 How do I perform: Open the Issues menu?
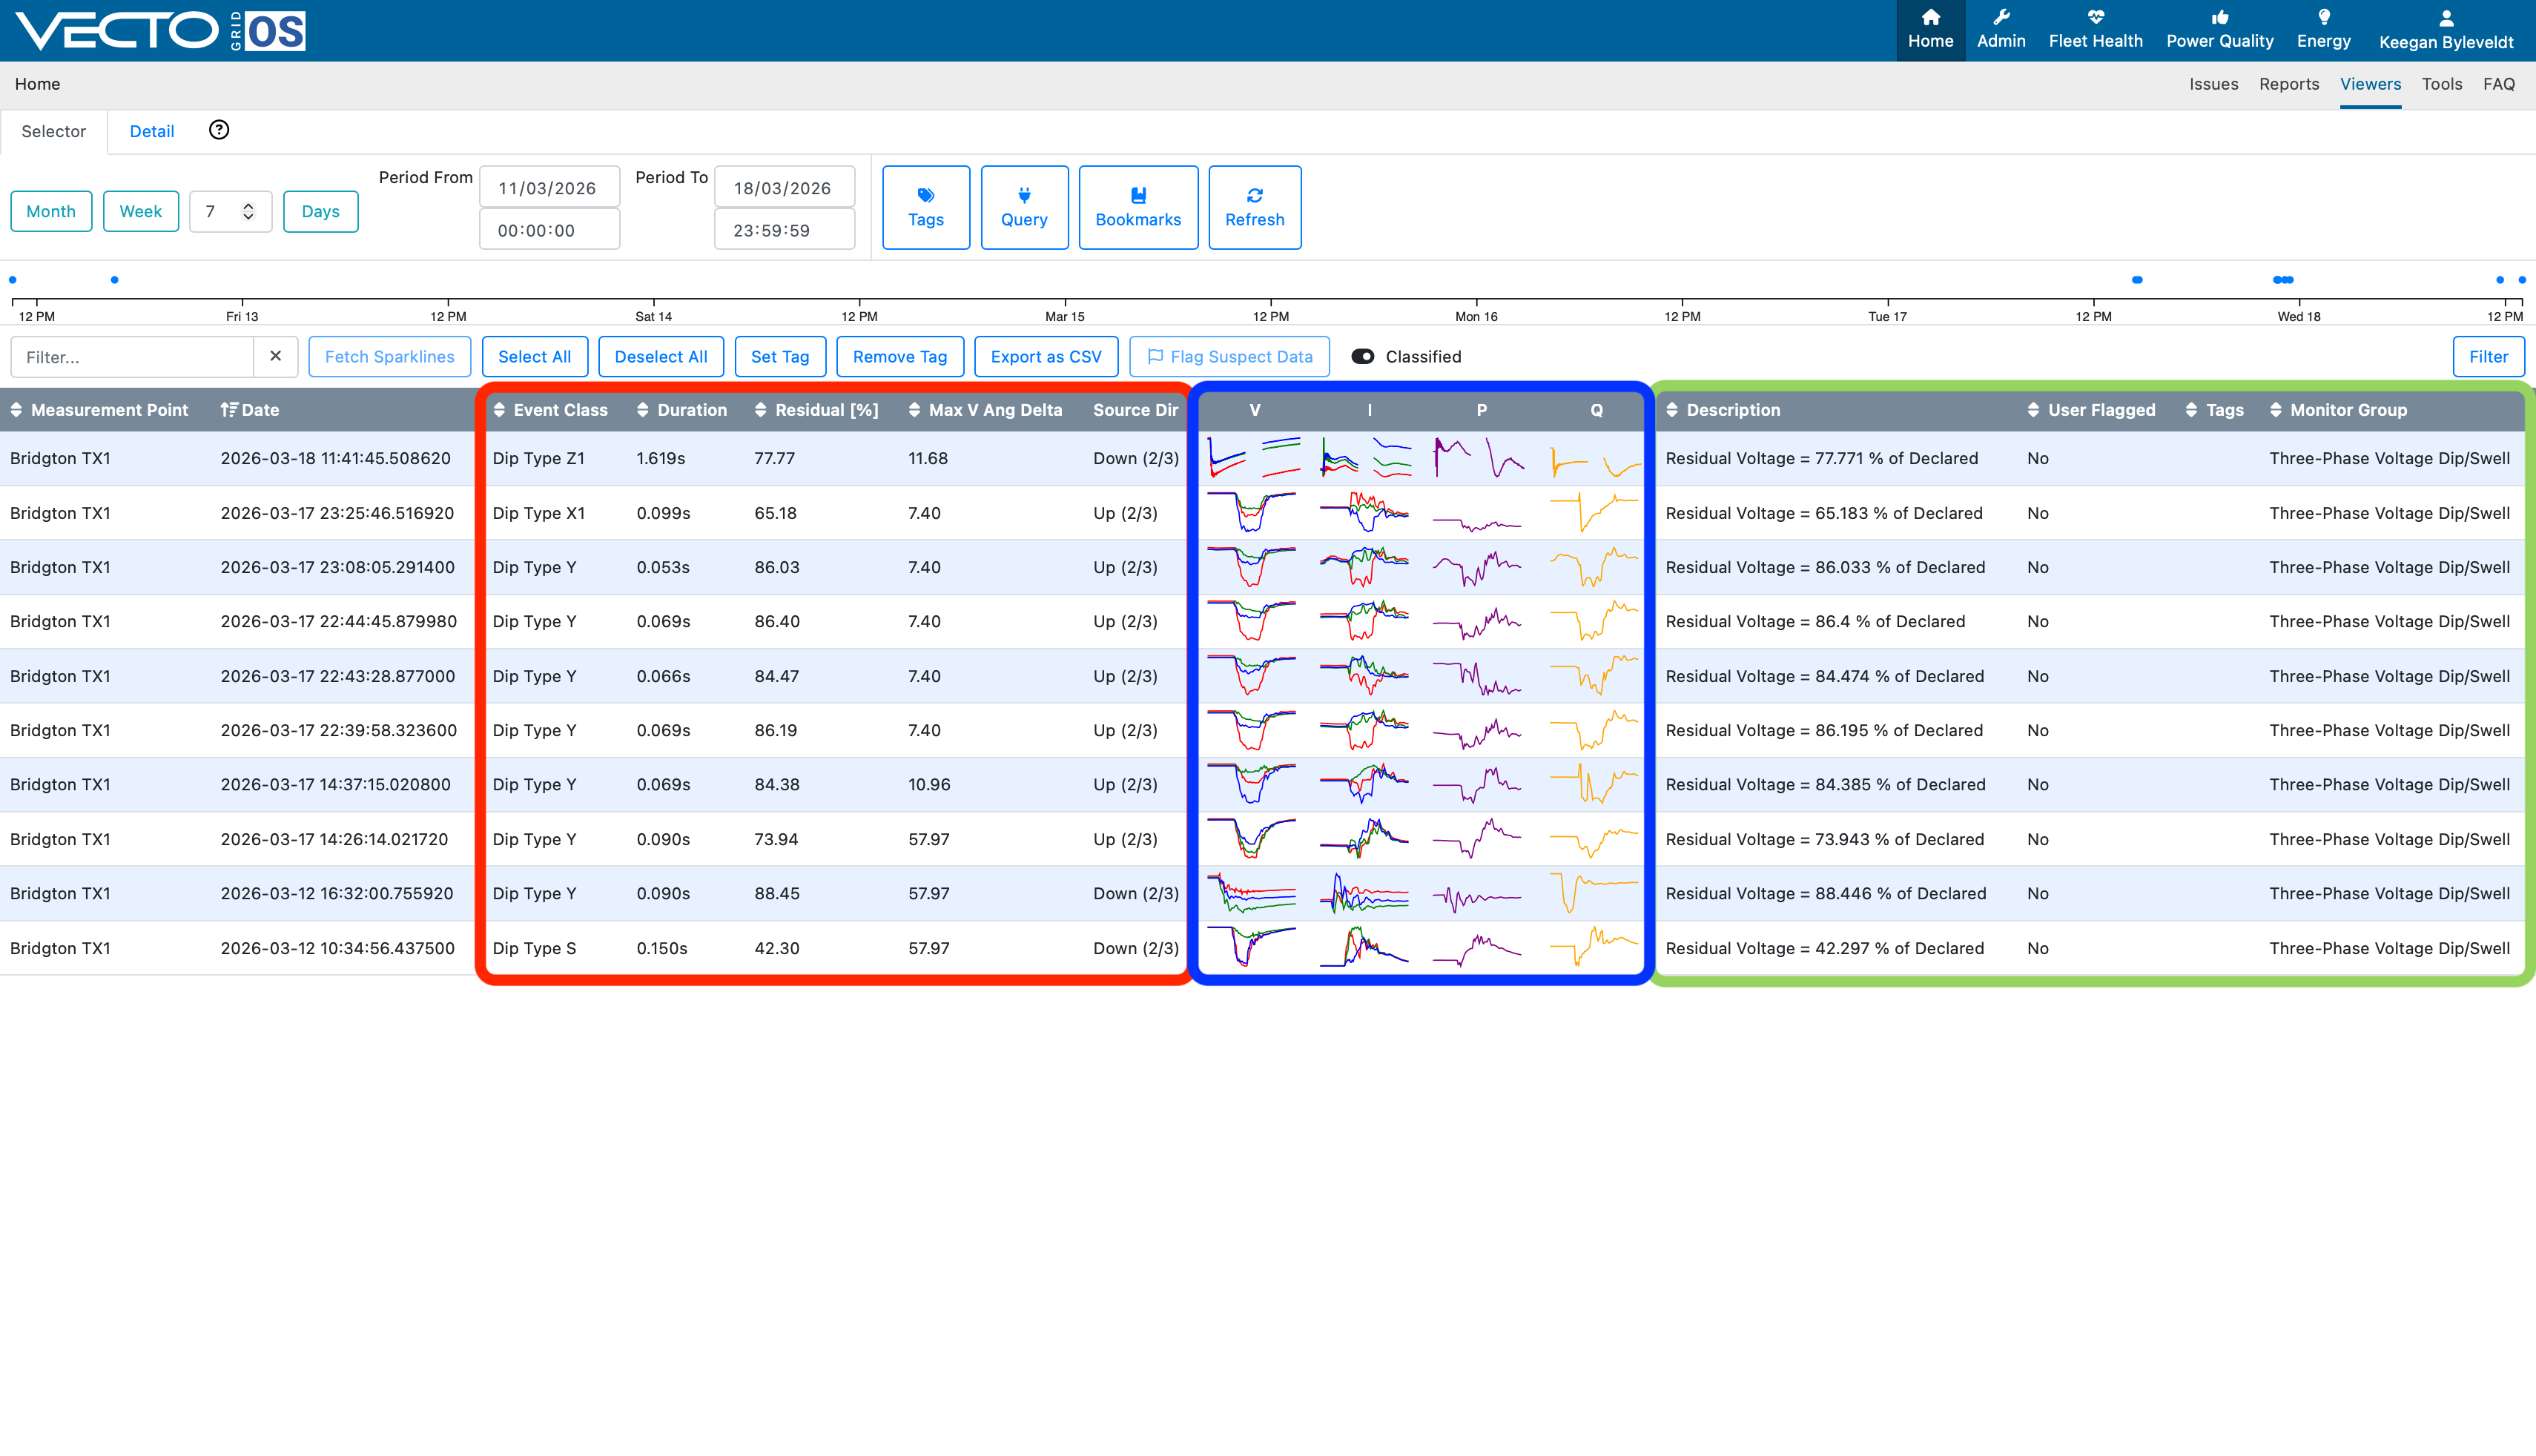[x=2213, y=84]
